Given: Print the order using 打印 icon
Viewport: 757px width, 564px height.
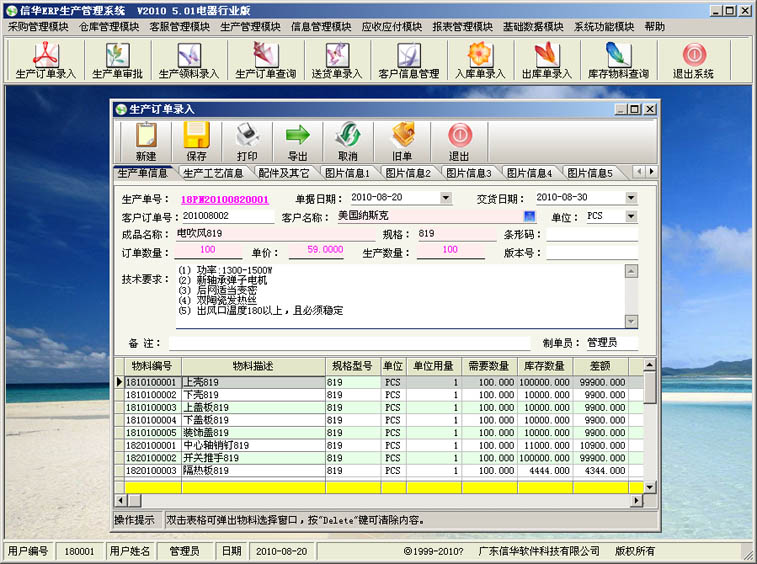Looking at the screenshot, I should [x=247, y=141].
